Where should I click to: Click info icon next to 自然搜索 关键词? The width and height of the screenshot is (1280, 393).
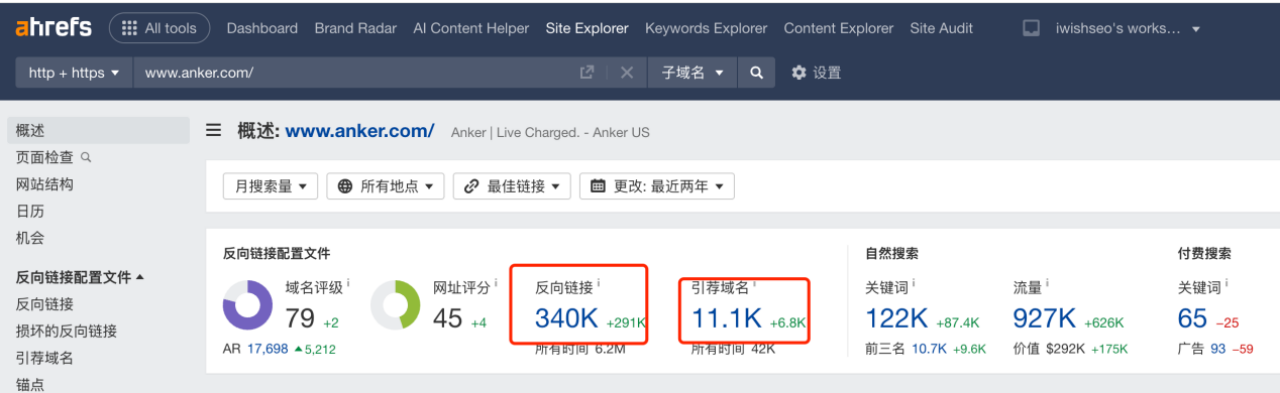pos(914,284)
